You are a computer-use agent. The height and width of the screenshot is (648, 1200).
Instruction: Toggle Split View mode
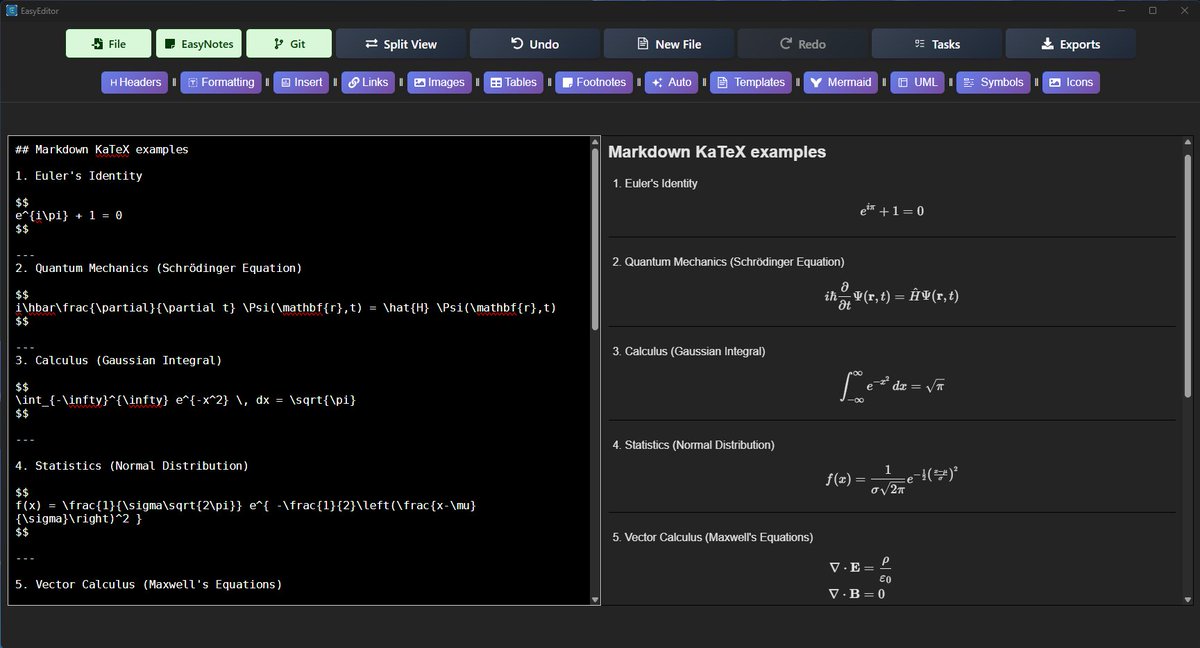(401, 44)
